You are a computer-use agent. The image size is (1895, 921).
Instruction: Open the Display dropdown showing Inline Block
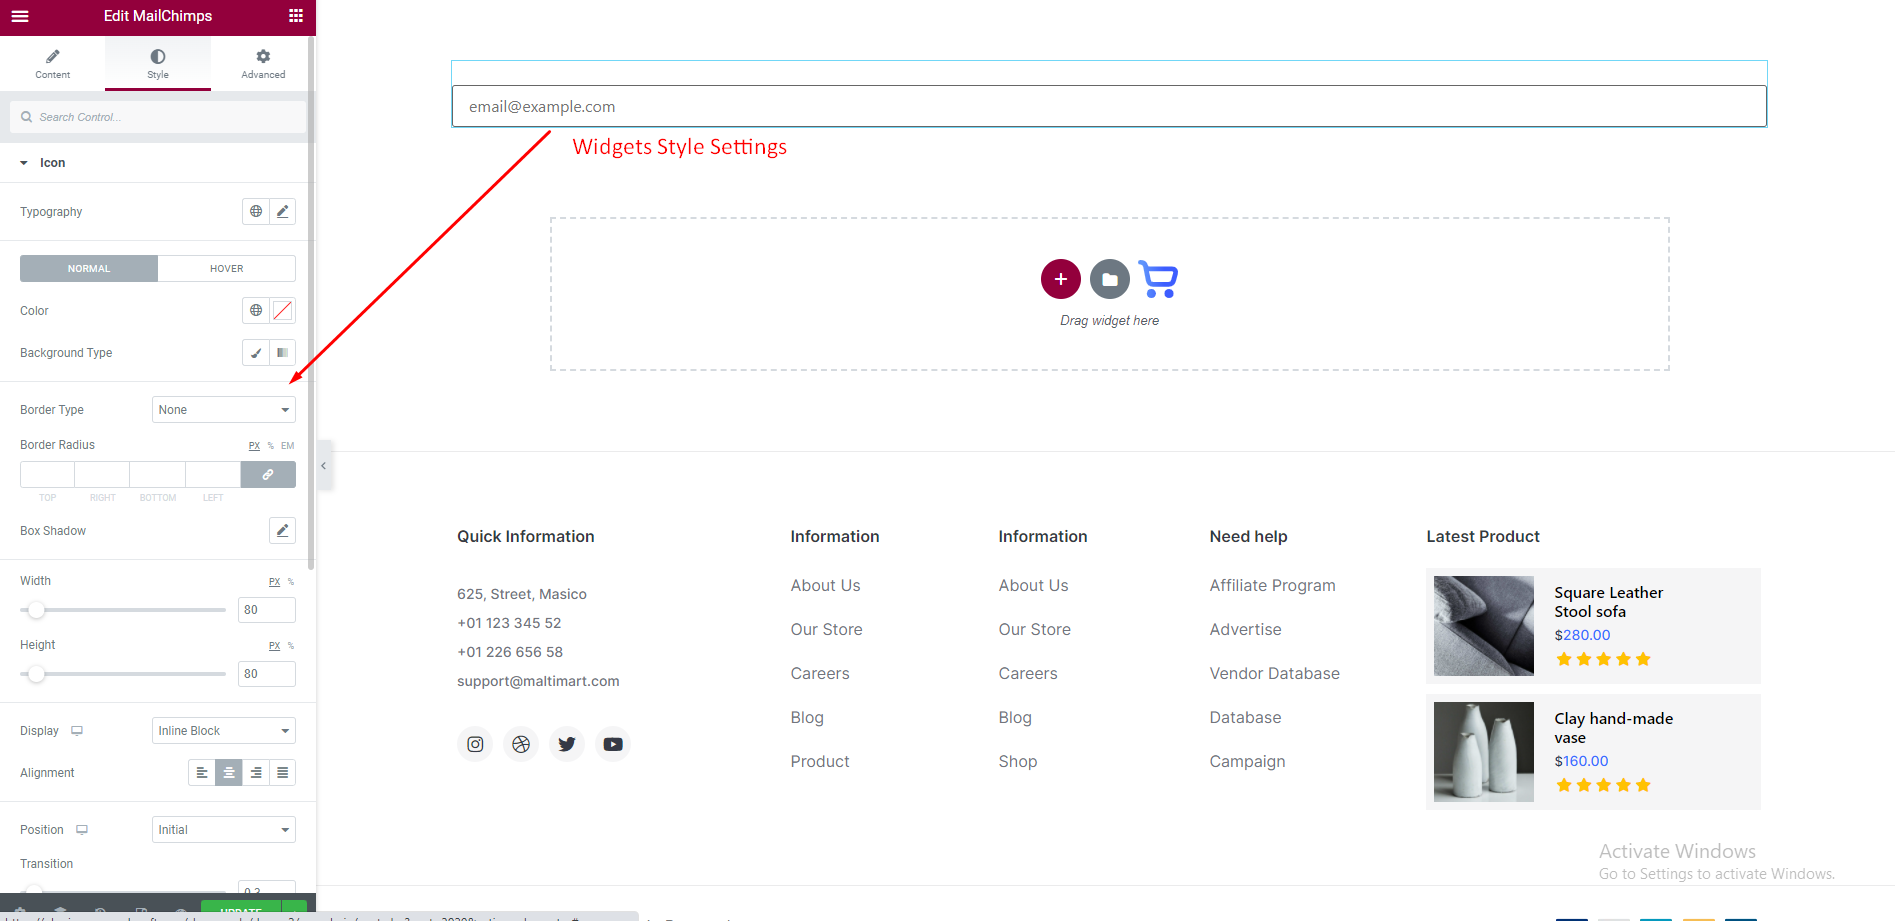point(223,731)
